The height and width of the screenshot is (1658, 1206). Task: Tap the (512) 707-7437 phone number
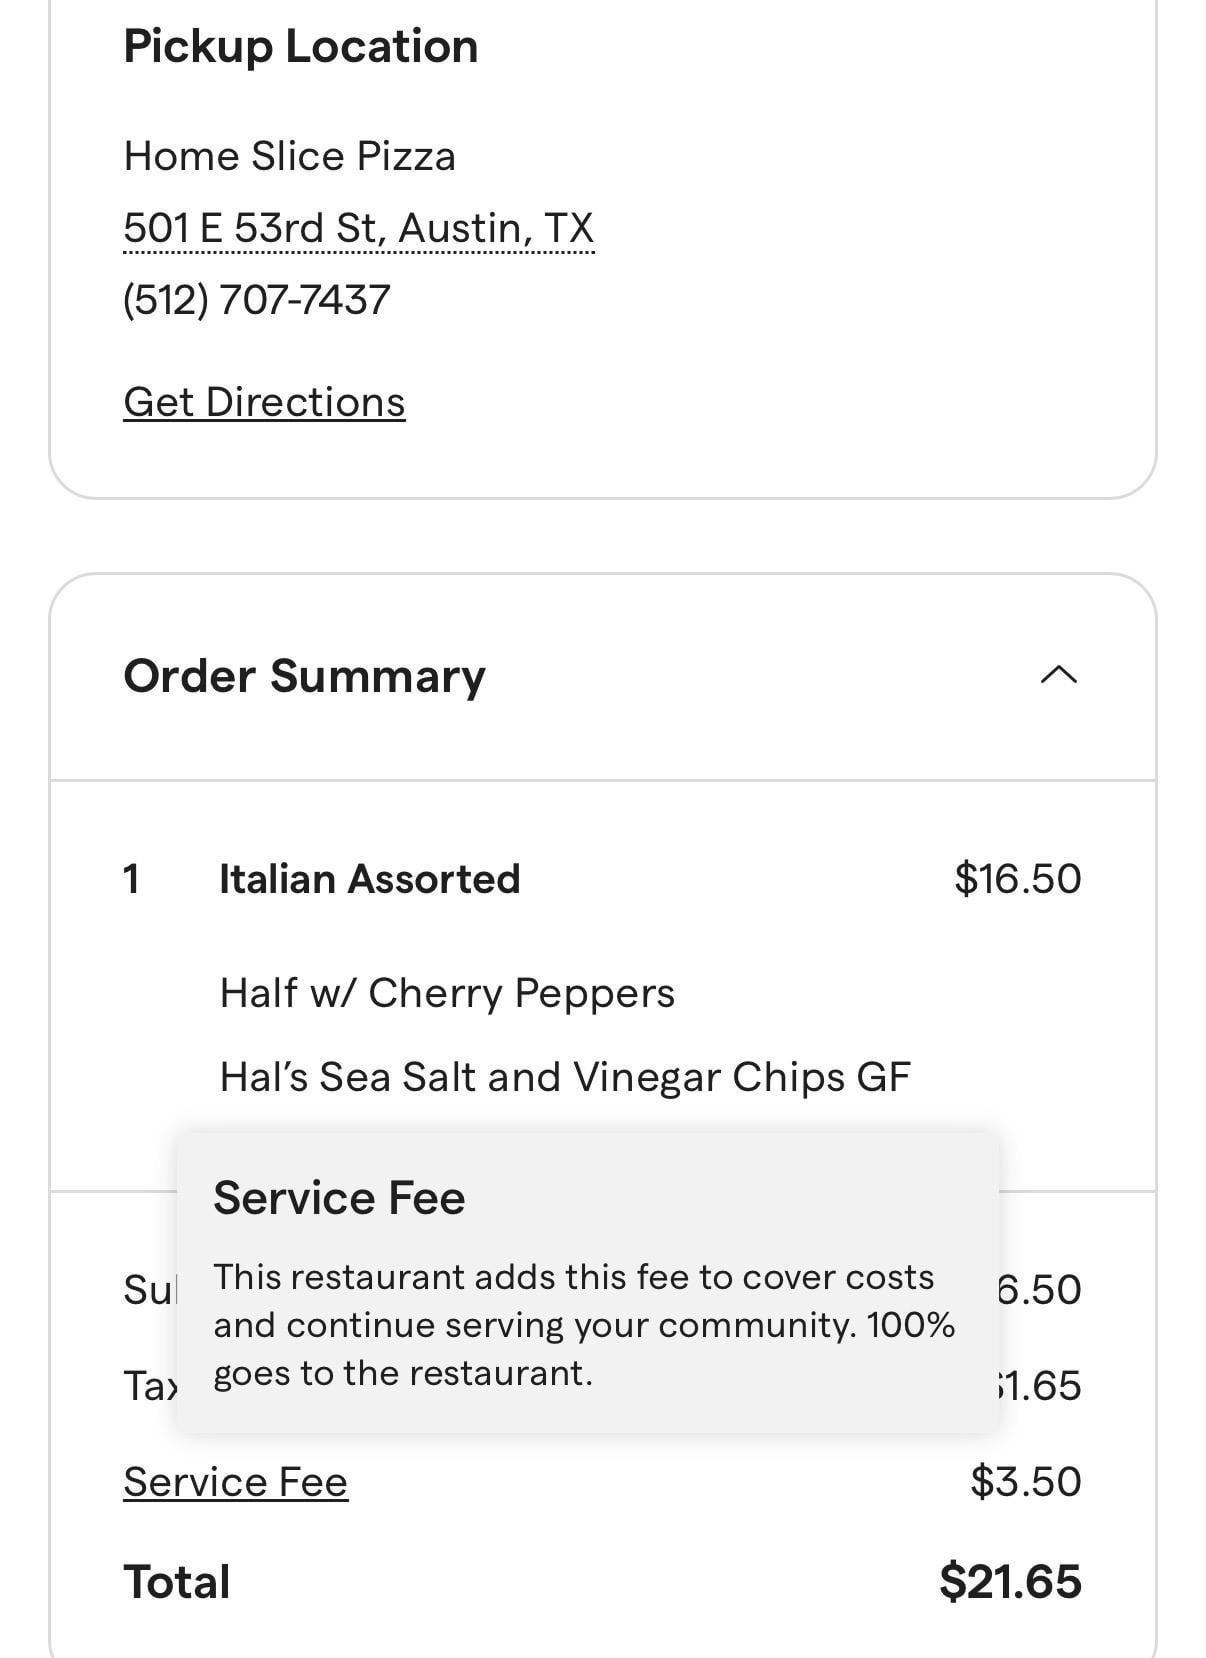[256, 300]
